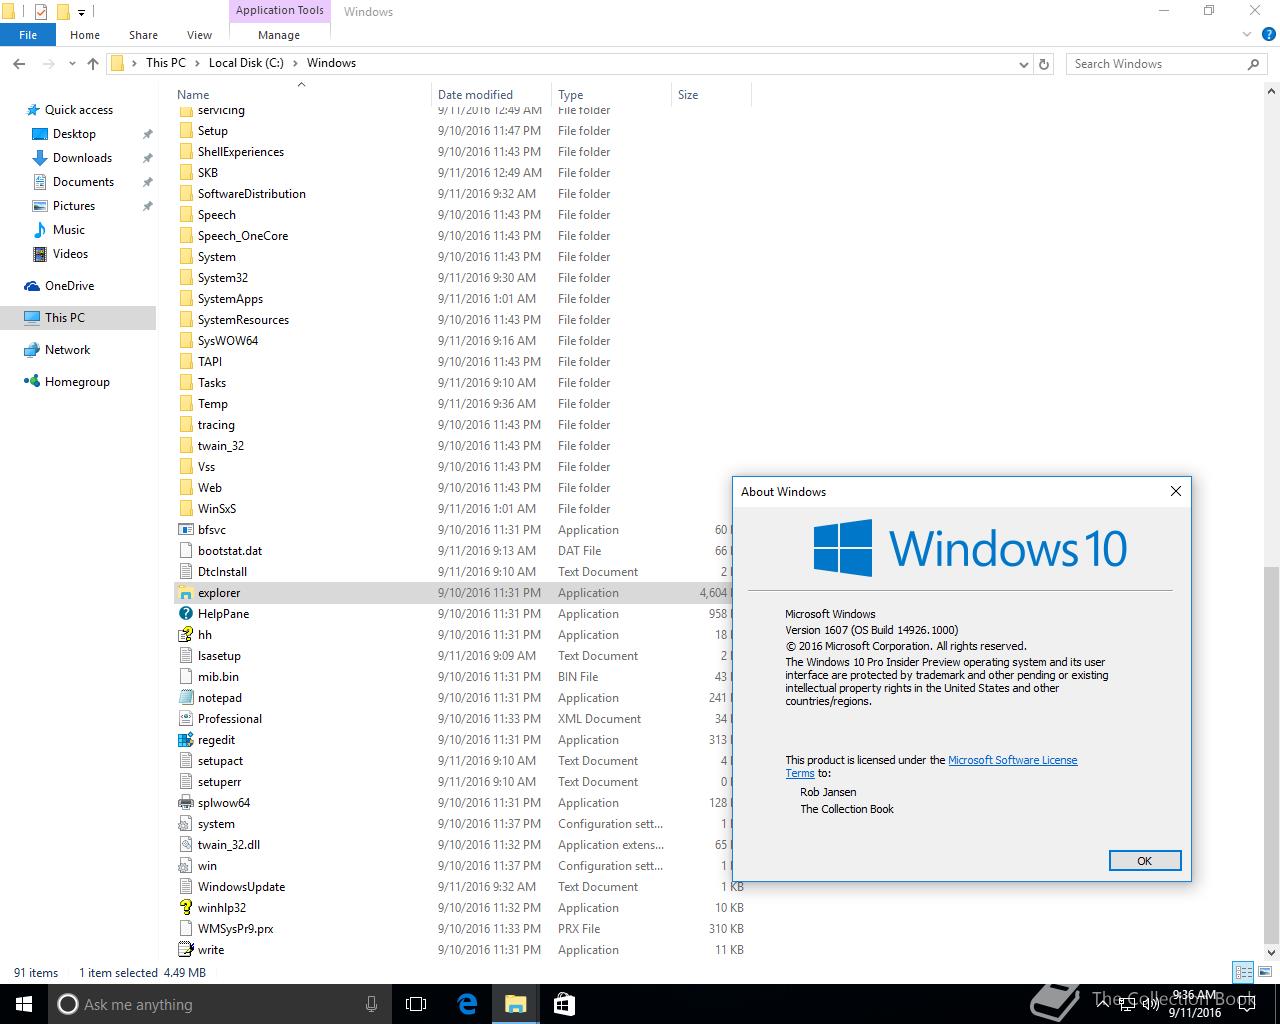Expand the Local Disk (C:) breadcrumb chevron
1280x1024 pixels.
(295, 63)
